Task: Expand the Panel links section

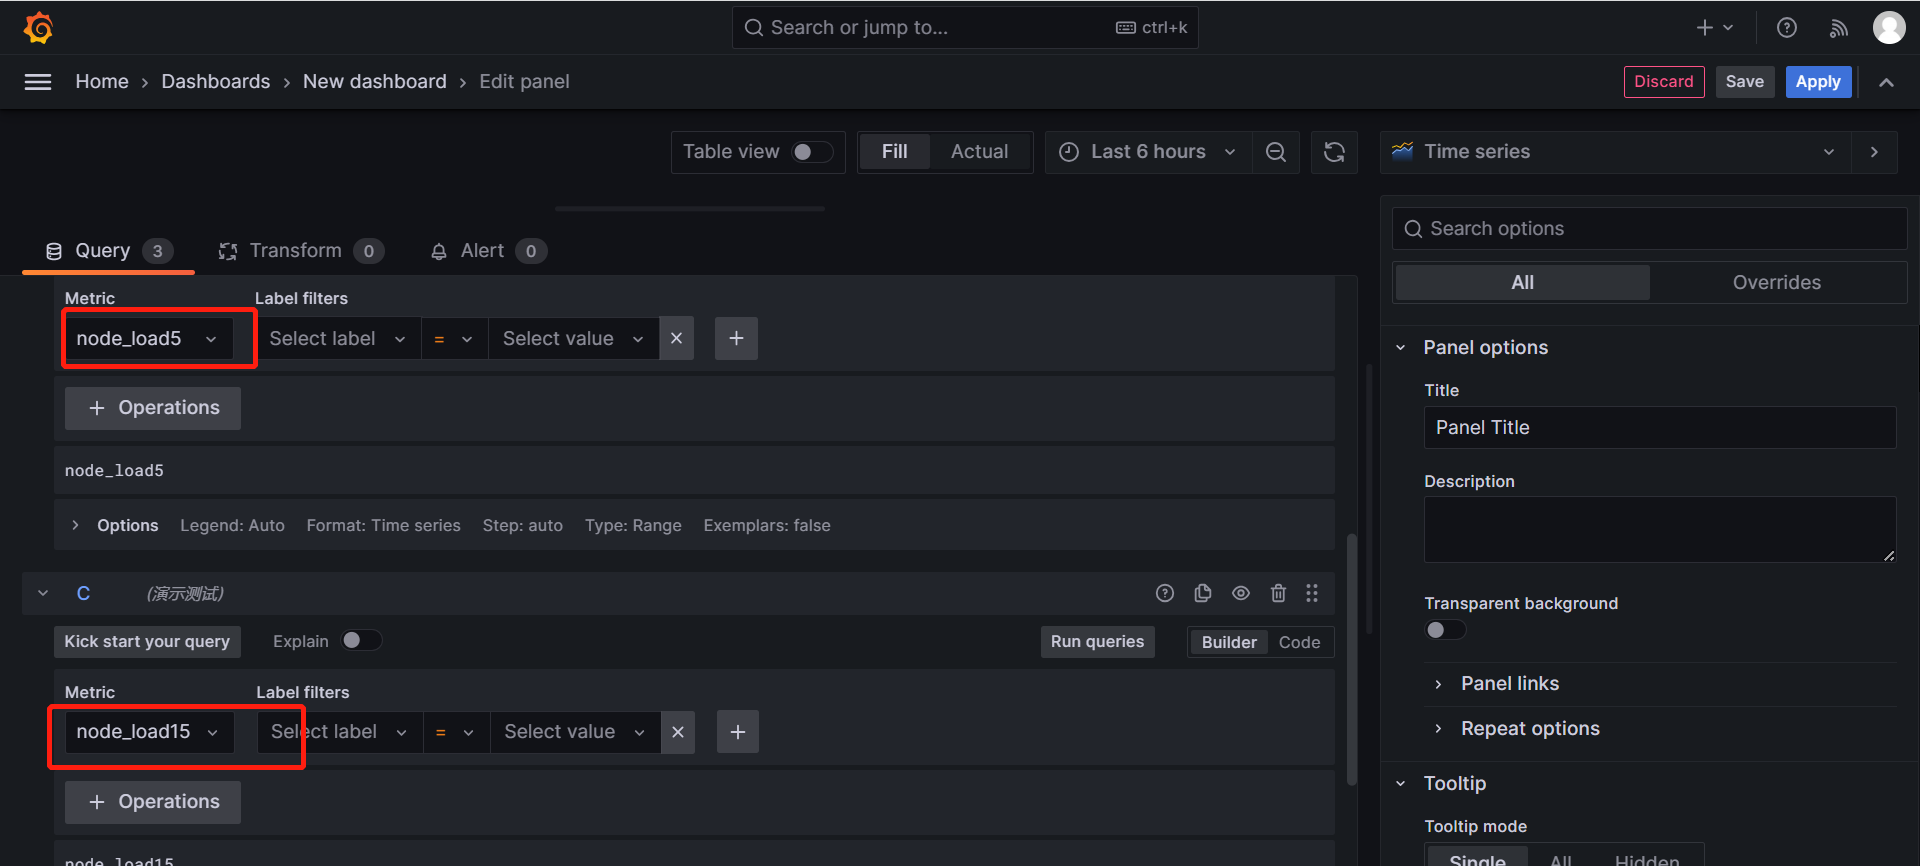Action: pyautogui.click(x=1509, y=684)
